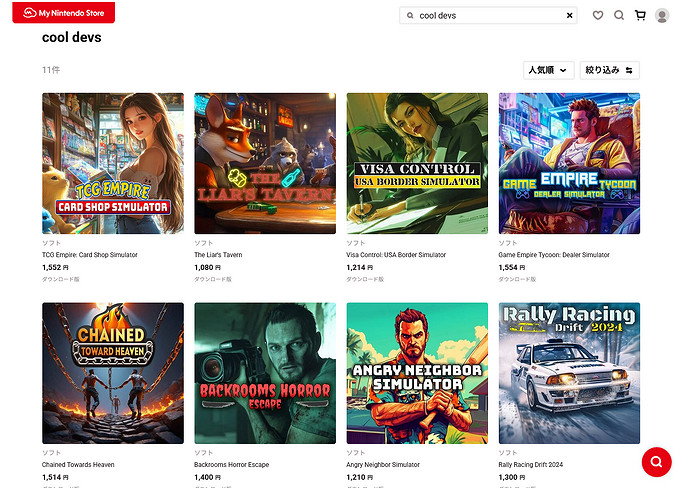Select The Liar's Tavern cover image
Screen dimensions: 678x488
[265, 163]
